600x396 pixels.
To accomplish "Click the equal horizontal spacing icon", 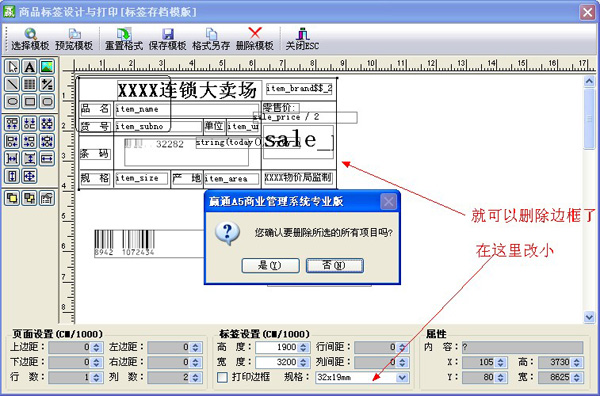I will click(x=12, y=158).
